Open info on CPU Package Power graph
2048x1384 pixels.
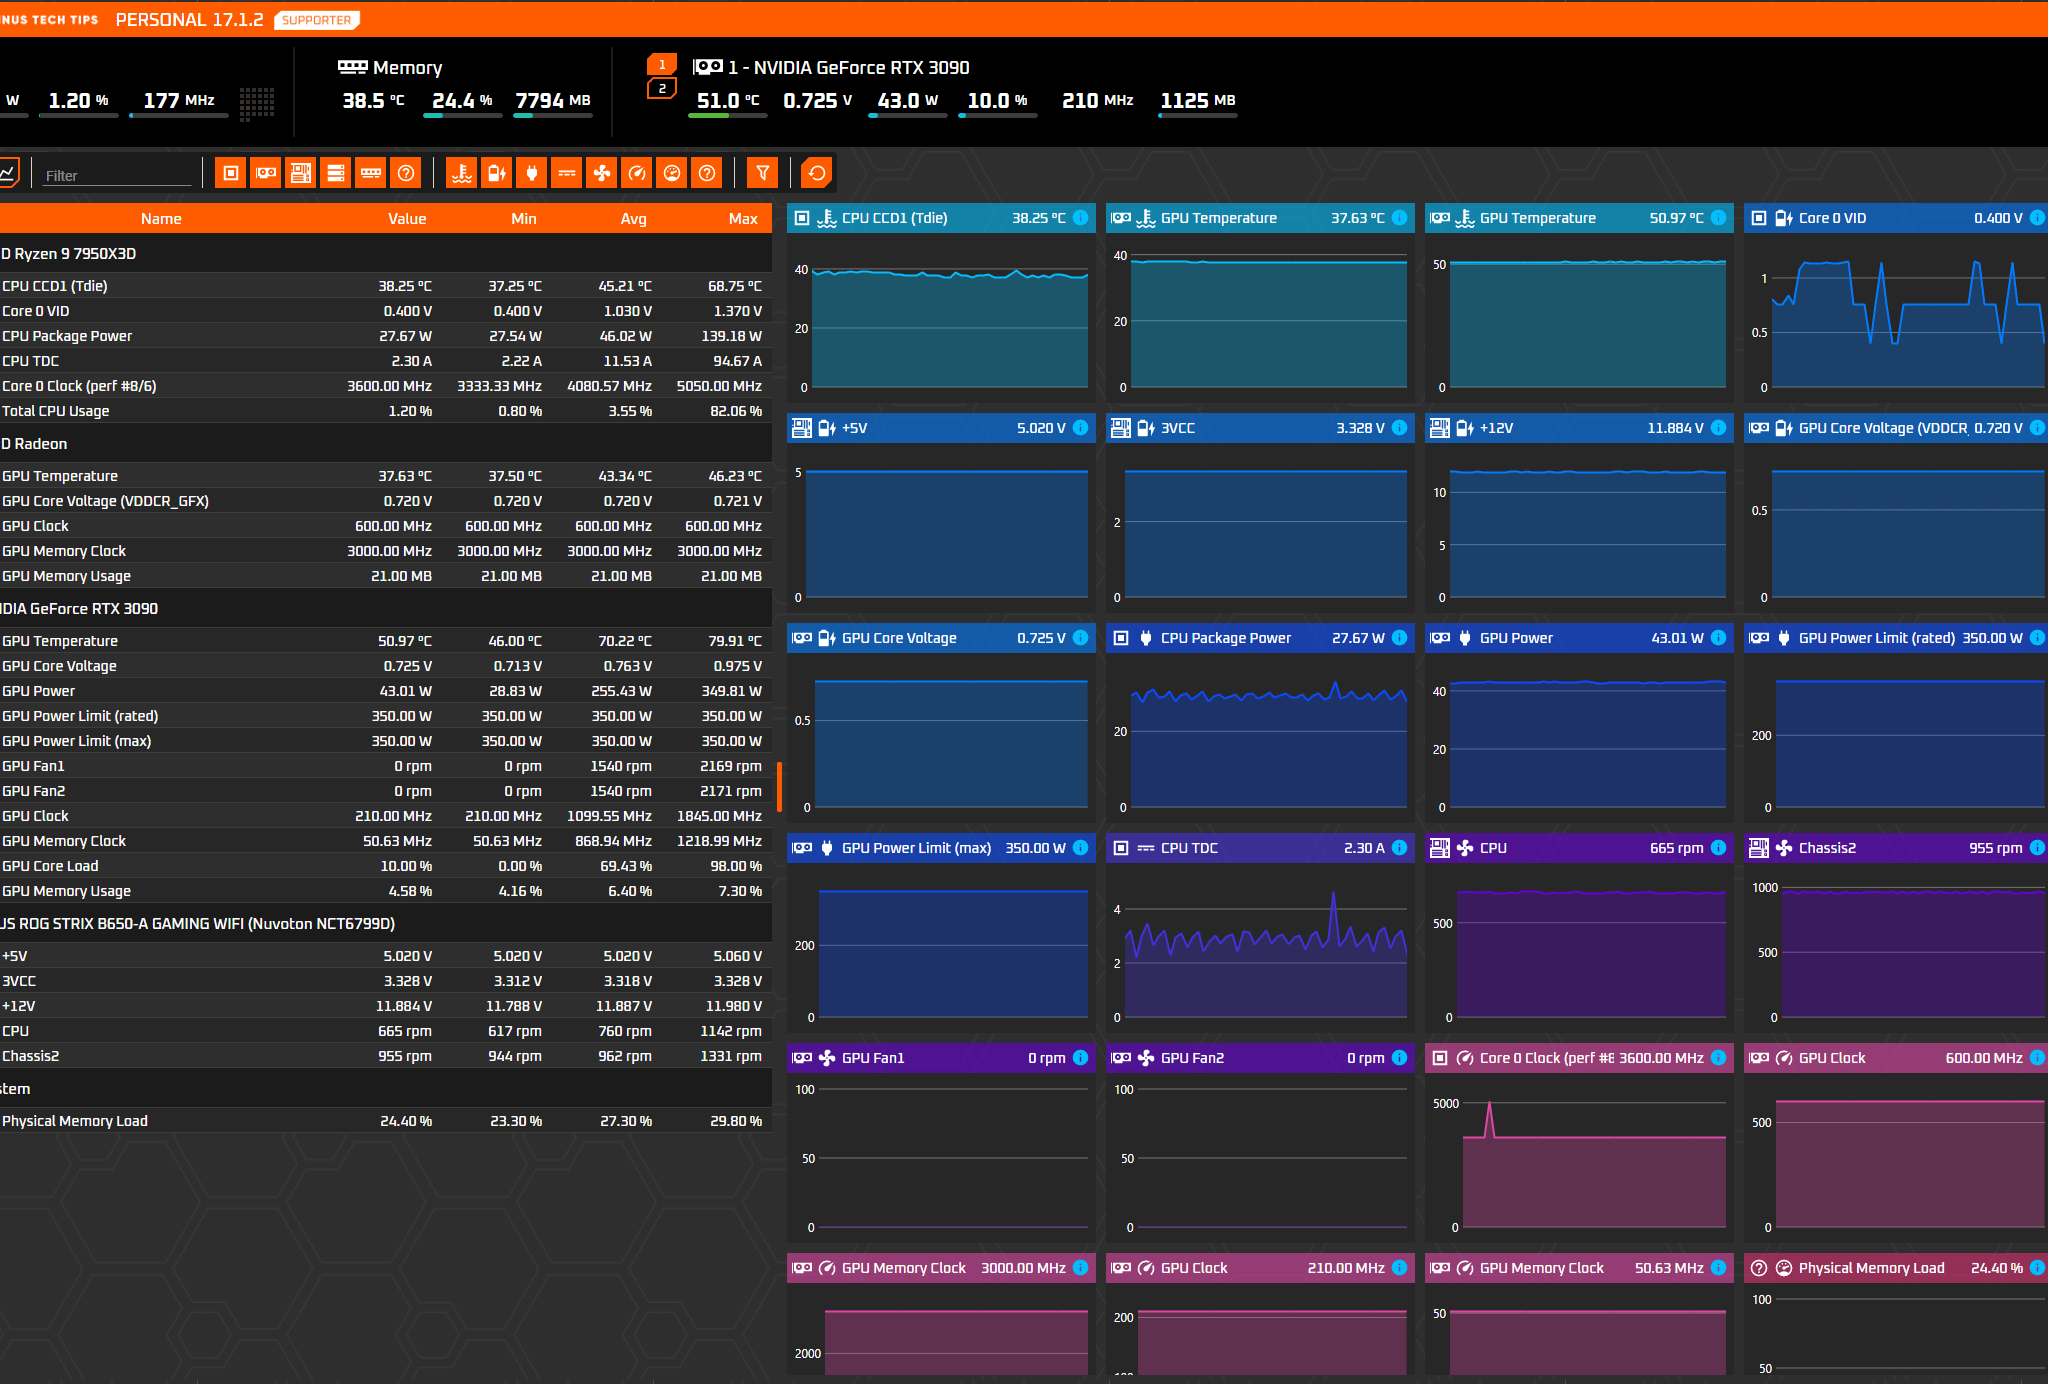pos(1400,638)
